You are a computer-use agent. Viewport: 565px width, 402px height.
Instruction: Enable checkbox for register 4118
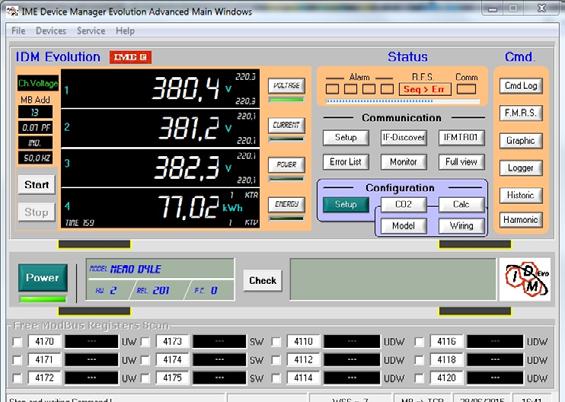click(419, 360)
